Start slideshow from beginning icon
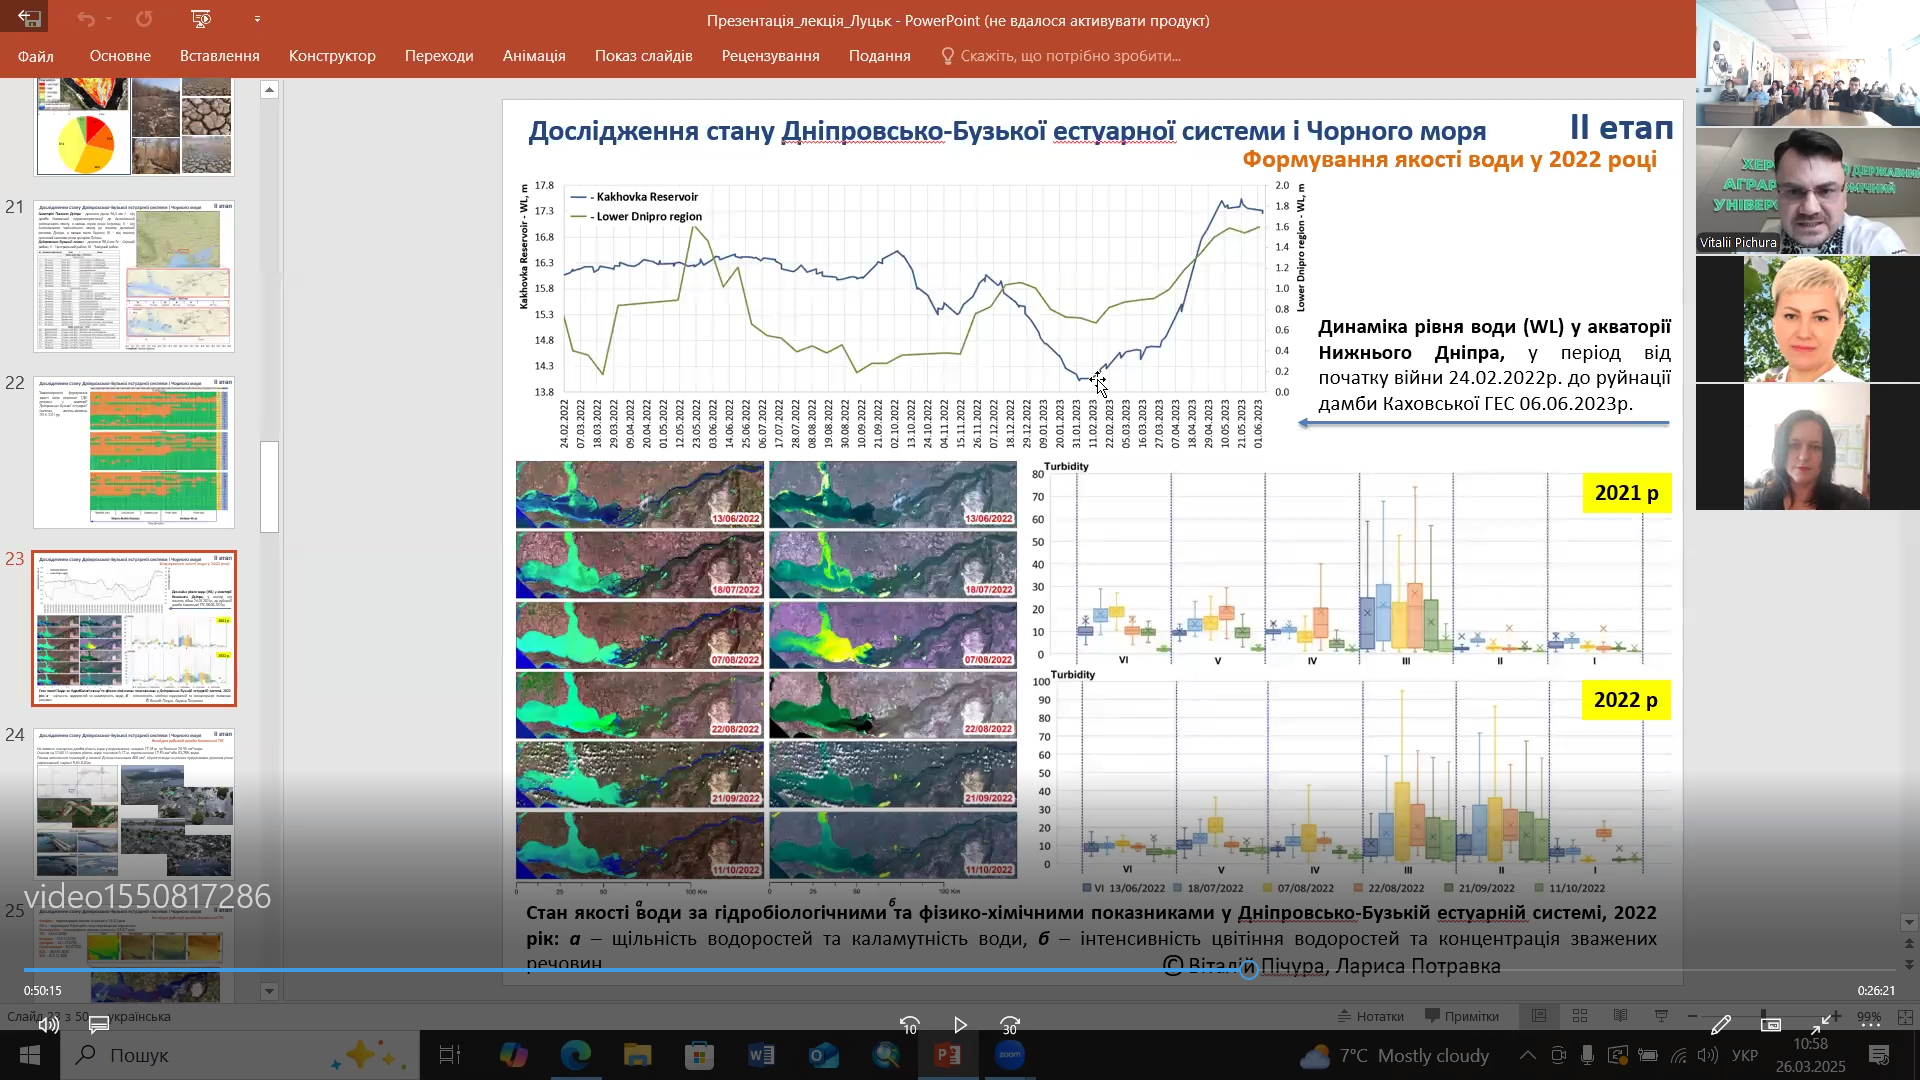The width and height of the screenshot is (1920, 1080). 201,19
